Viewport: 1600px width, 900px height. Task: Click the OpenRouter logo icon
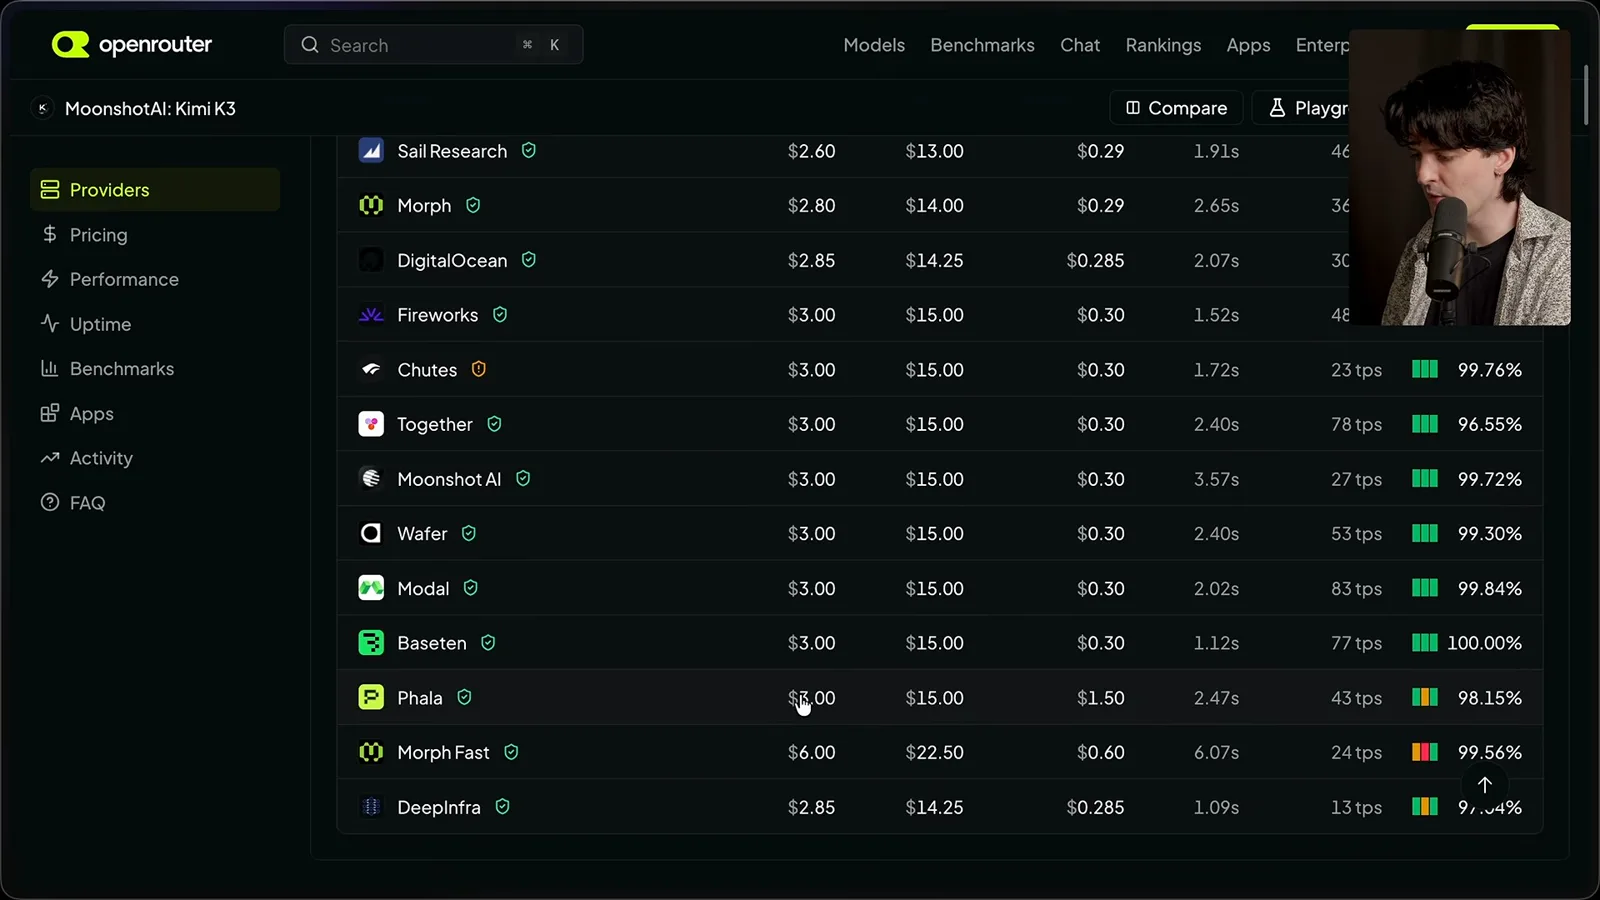pos(71,44)
